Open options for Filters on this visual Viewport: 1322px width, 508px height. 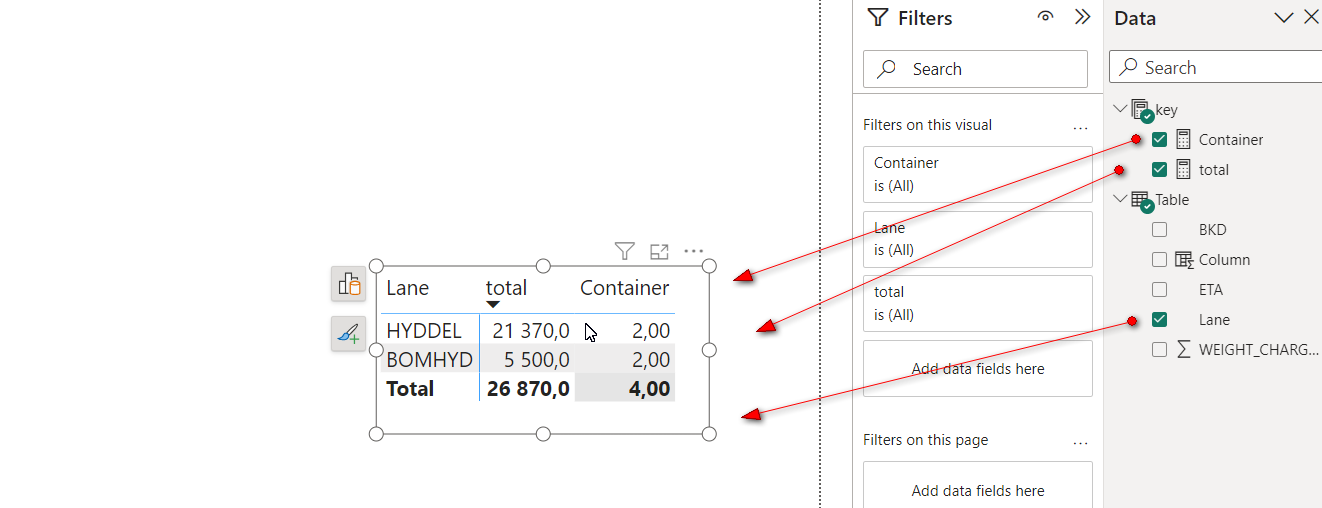click(1080, 127)
